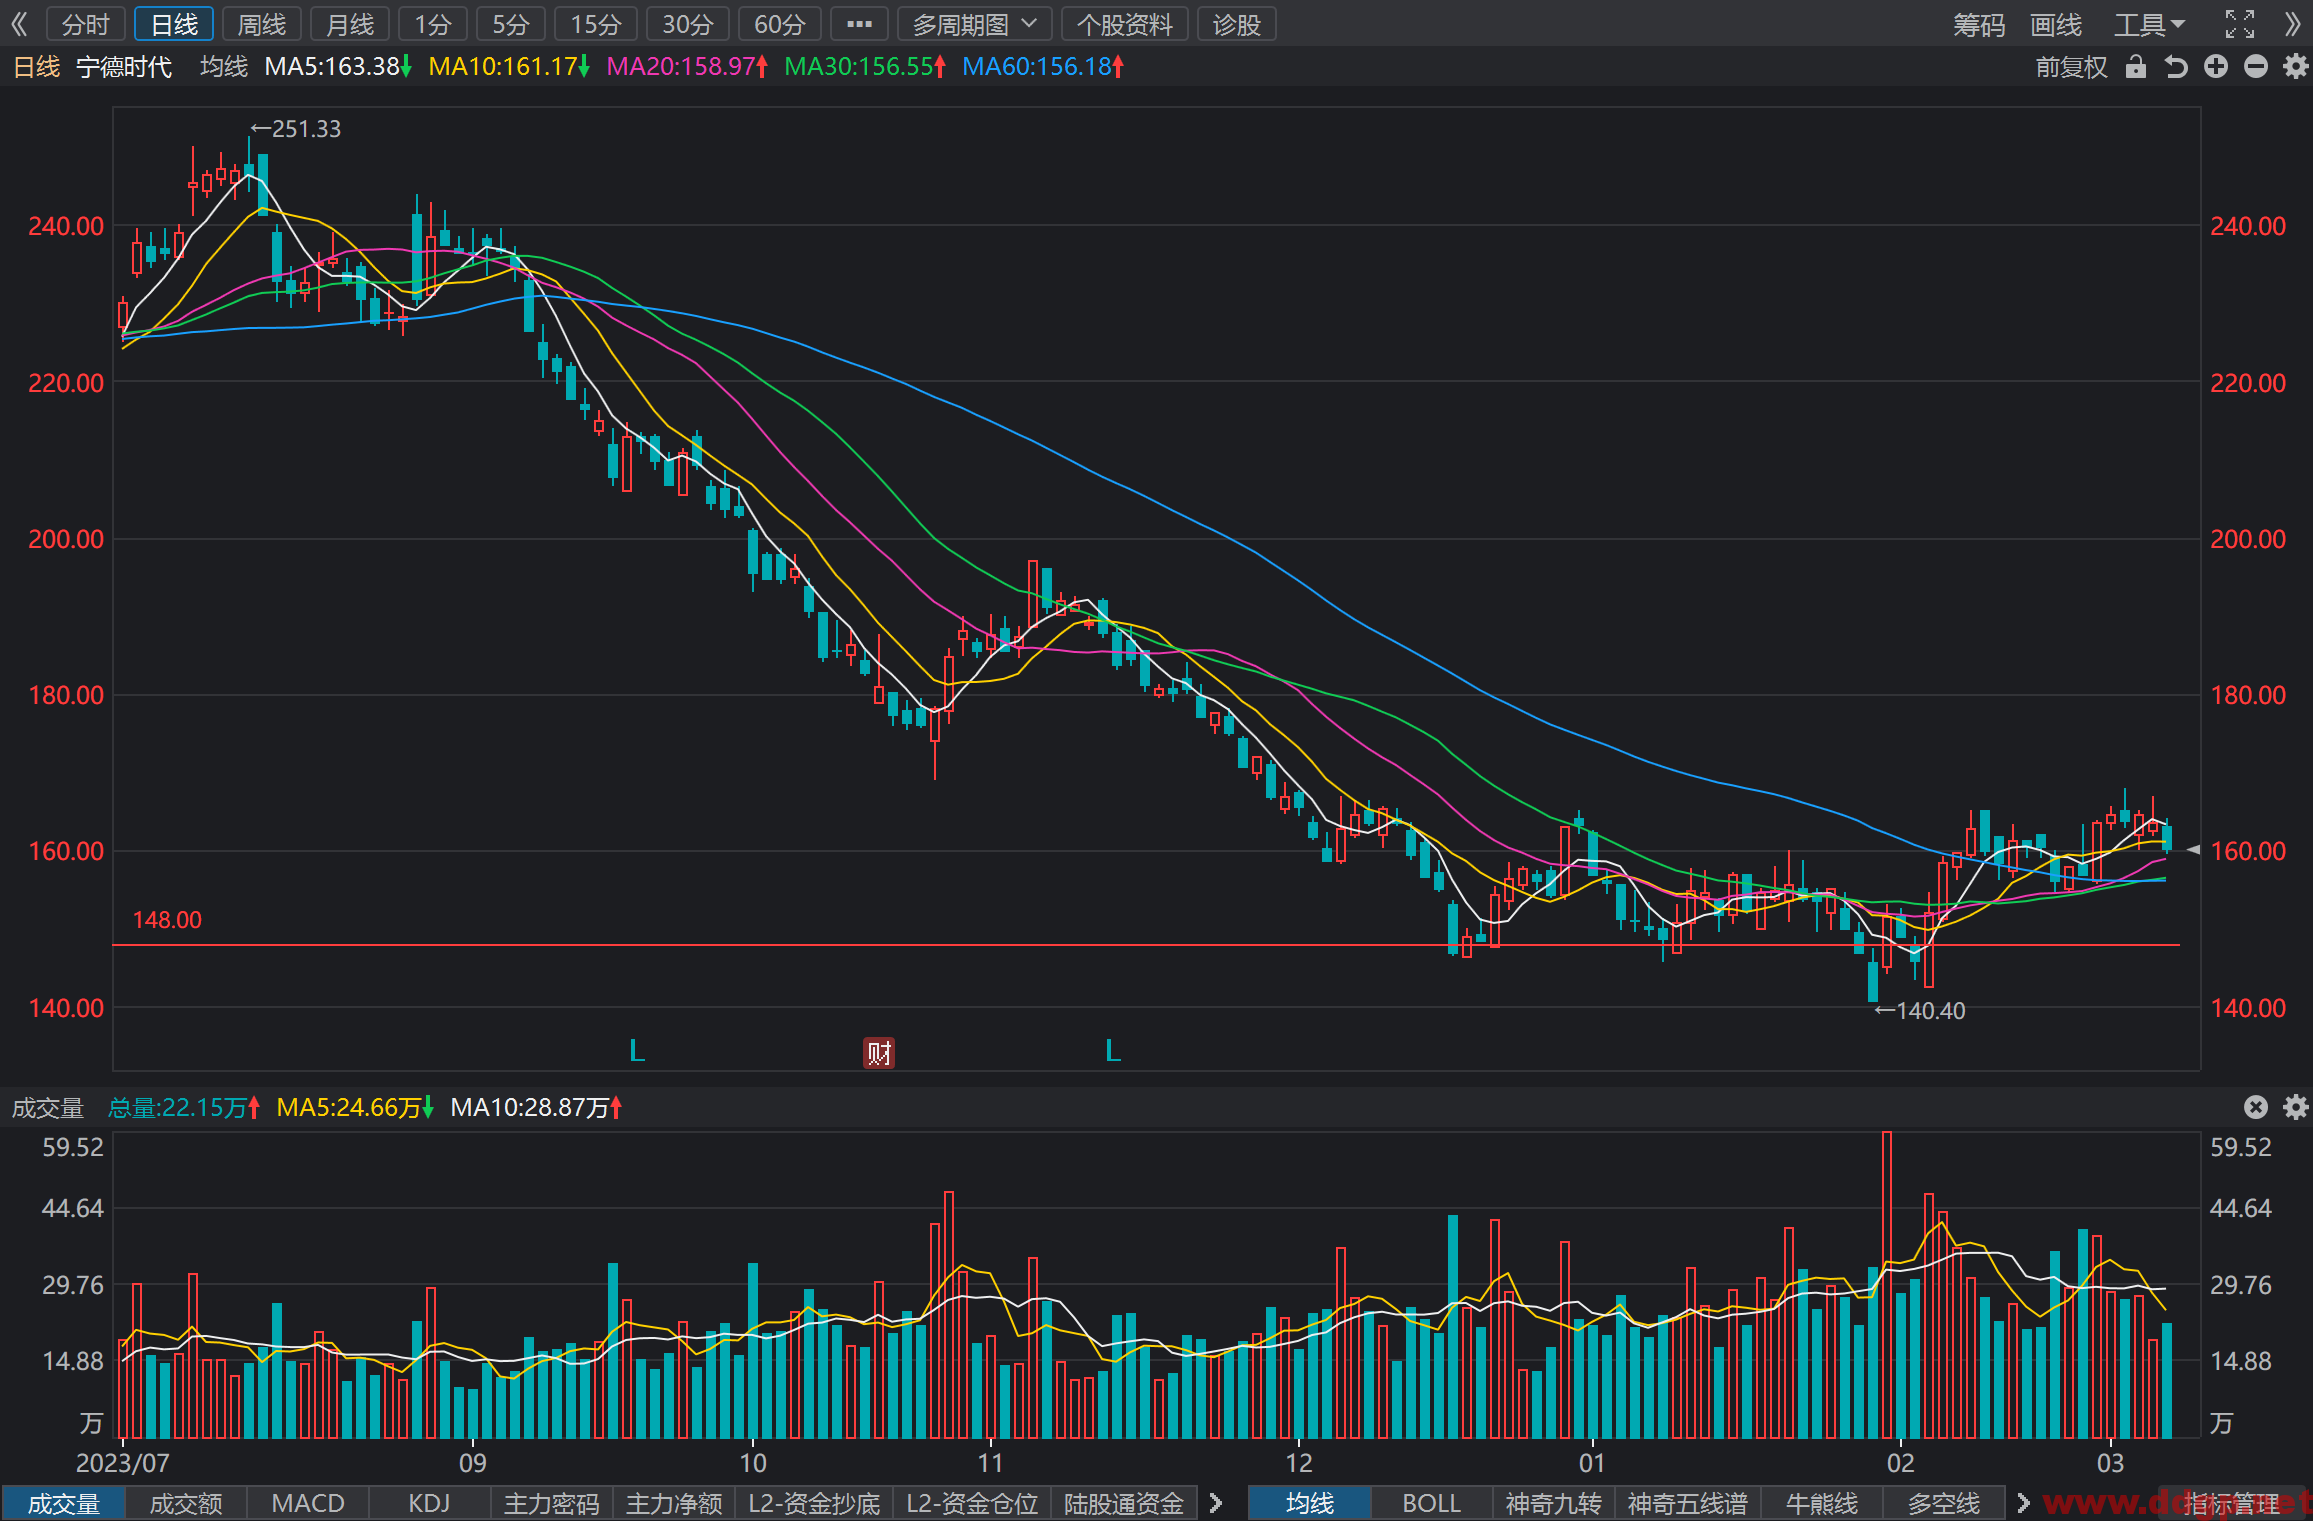Screen dimensions: 2313x1521
Task: Open the 工具 tools dropdown
Action: click(2149, 24)
